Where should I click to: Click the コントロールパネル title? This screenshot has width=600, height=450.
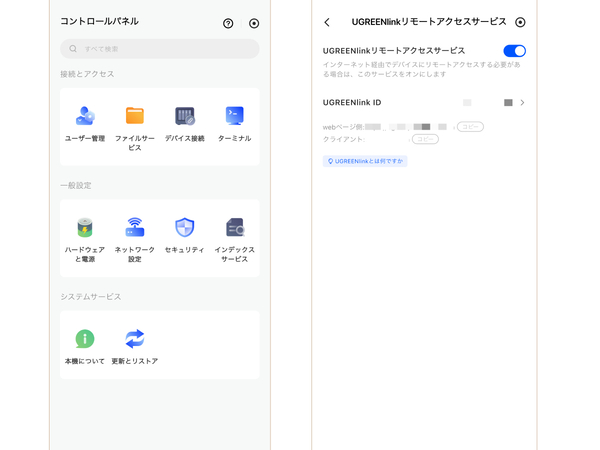(99, 21)
